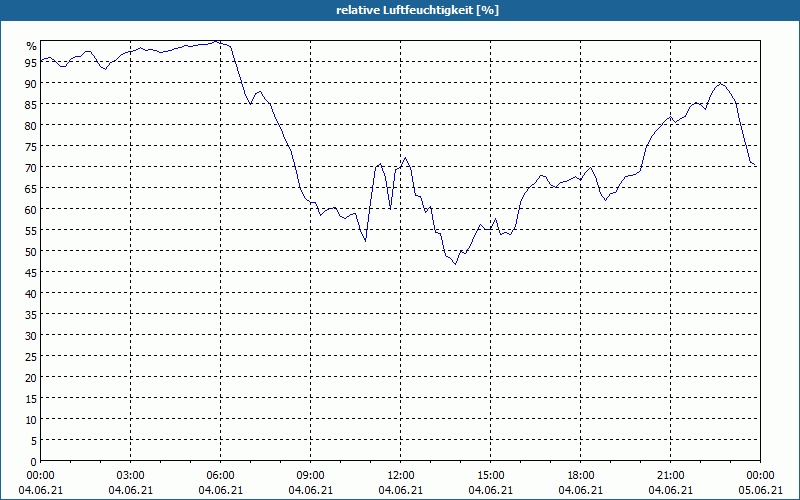Click the 18:00 time label on x-axis

point(581,476)
